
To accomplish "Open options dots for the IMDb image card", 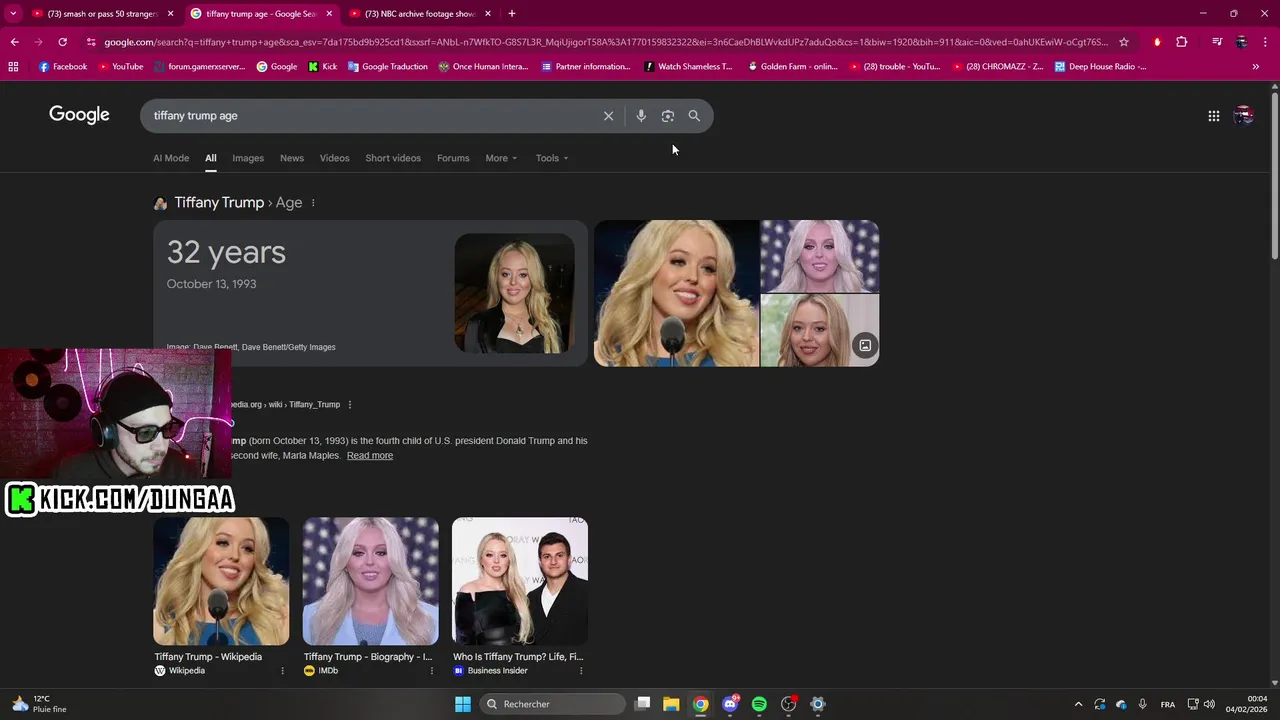I will pyautogui.click(x=432, y=671).
